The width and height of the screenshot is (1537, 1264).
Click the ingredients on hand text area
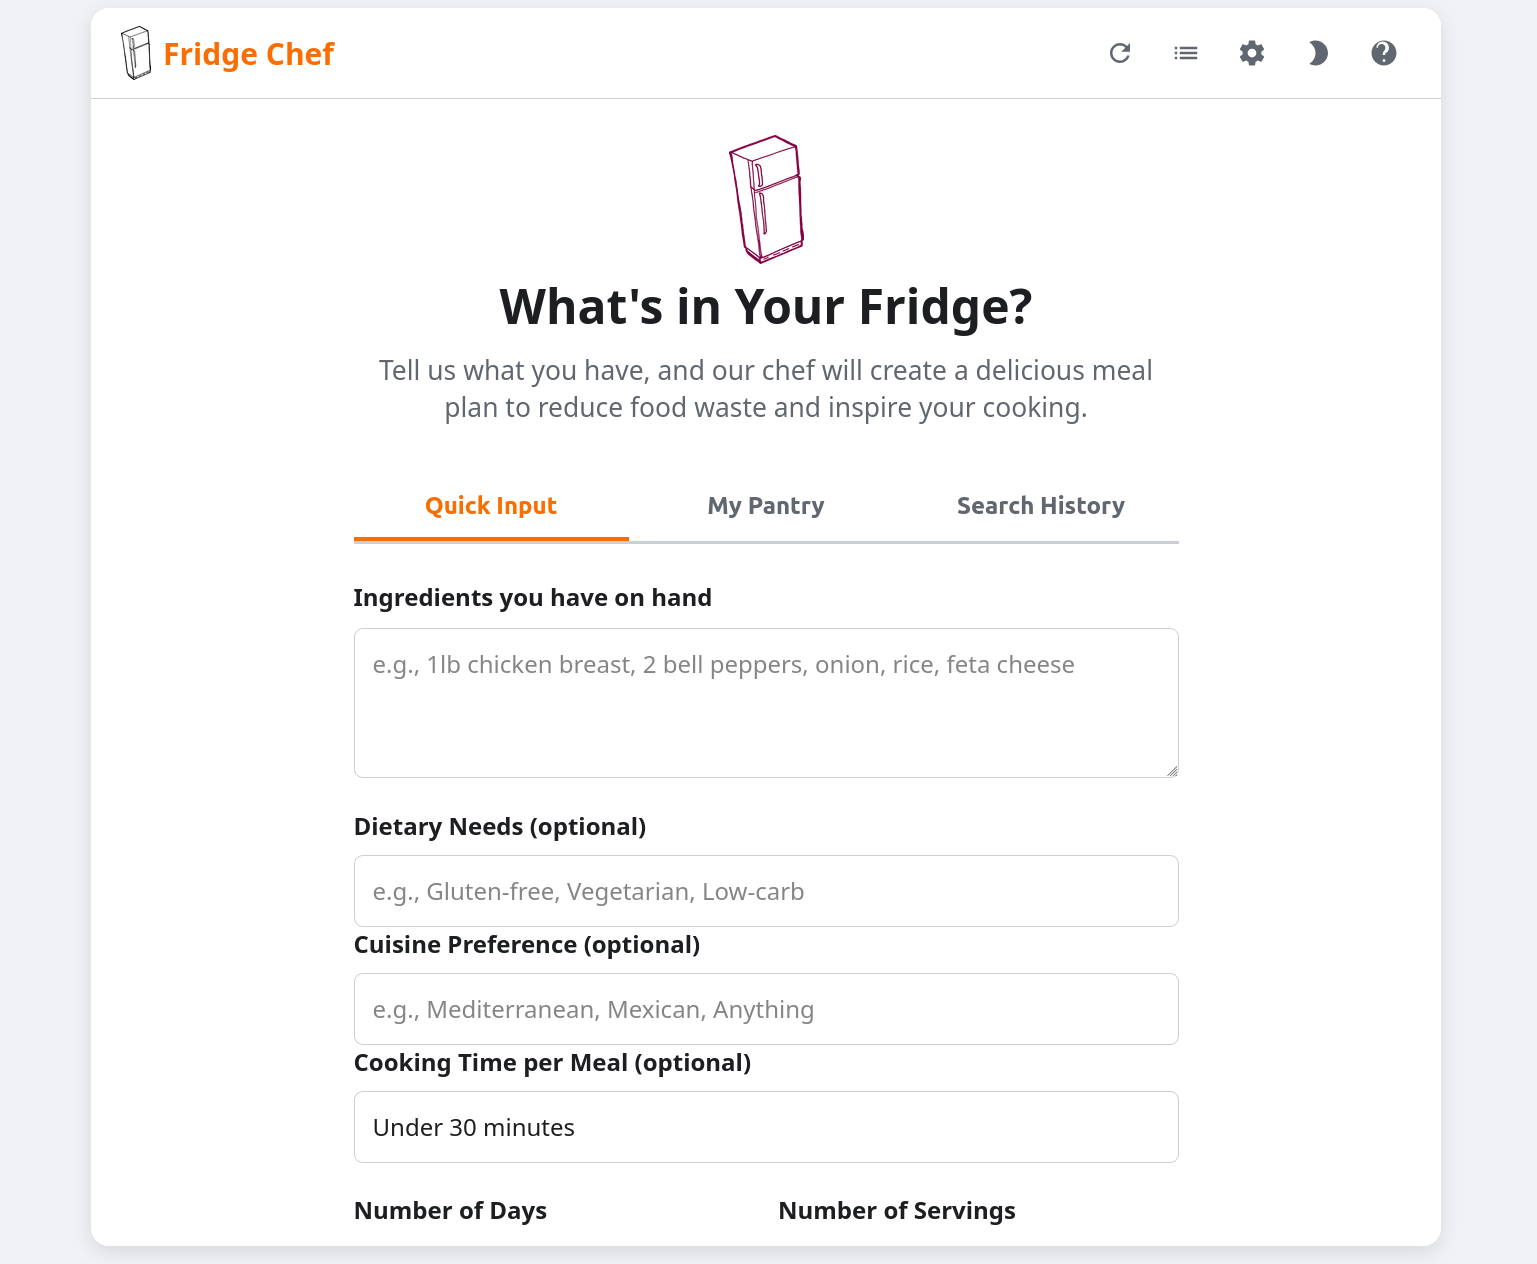(766, 703)
